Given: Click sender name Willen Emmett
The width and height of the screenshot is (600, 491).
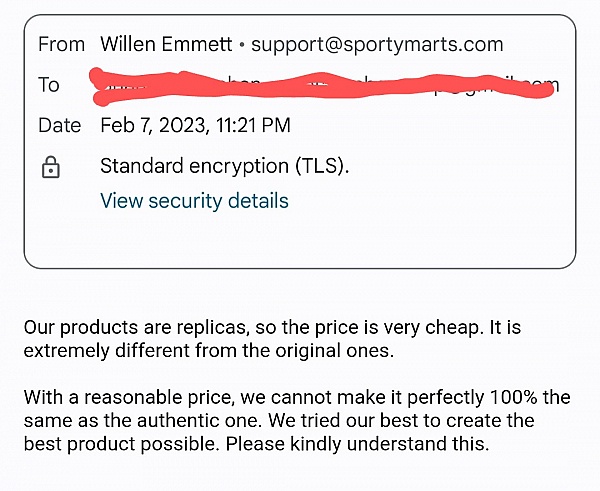Looking at the screenshot, I should coord(166,44).
